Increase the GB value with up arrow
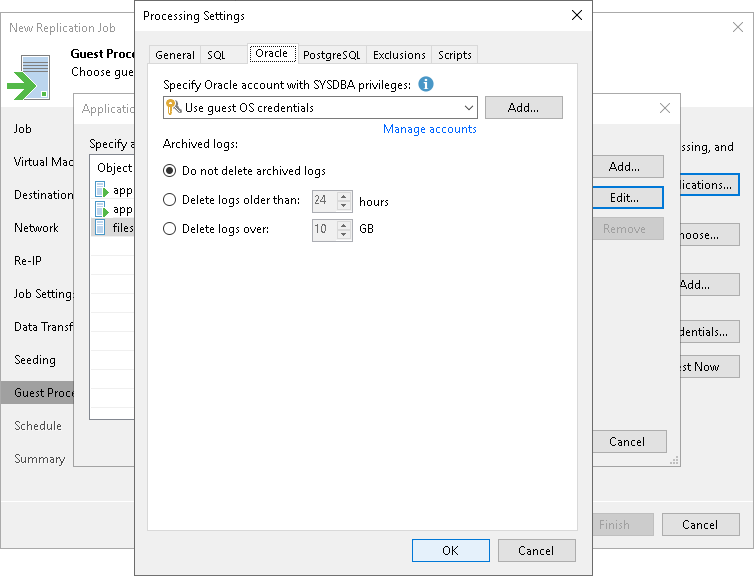Viewport: 754px width, 576px height. click(x=343, y=225)
